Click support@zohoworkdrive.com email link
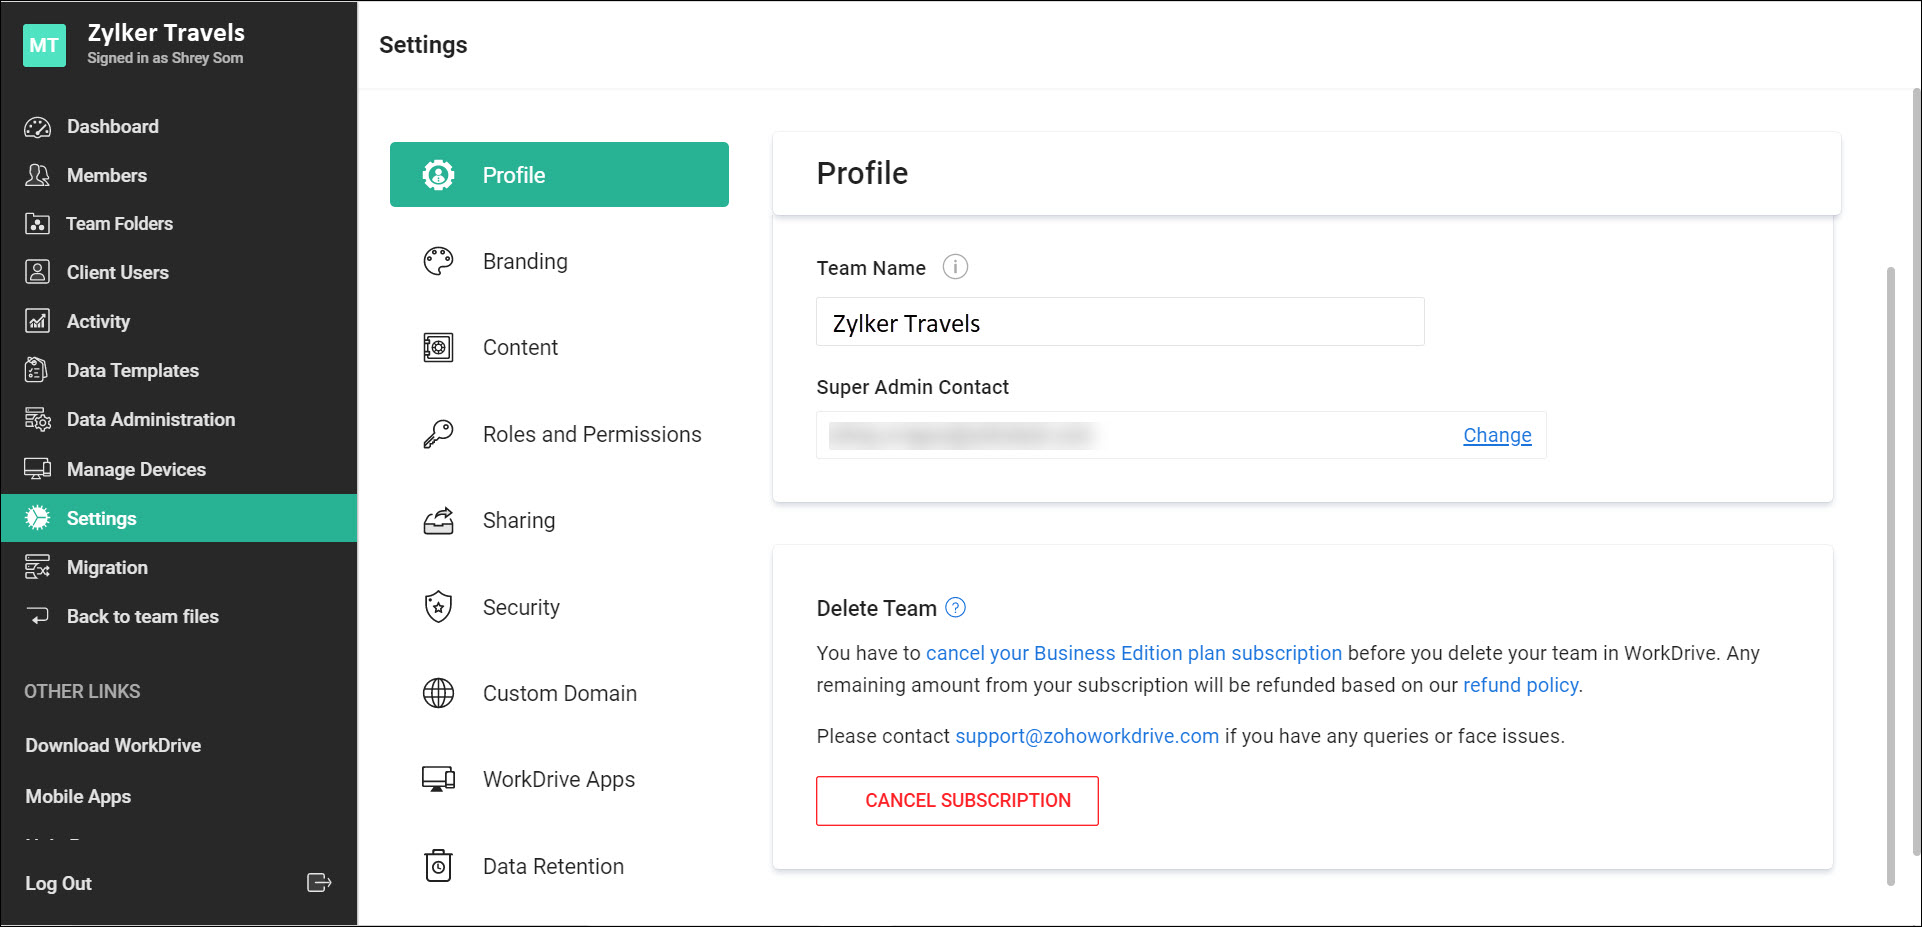1922x927 pixels. pyautogui.click(x=1087, y=736)
